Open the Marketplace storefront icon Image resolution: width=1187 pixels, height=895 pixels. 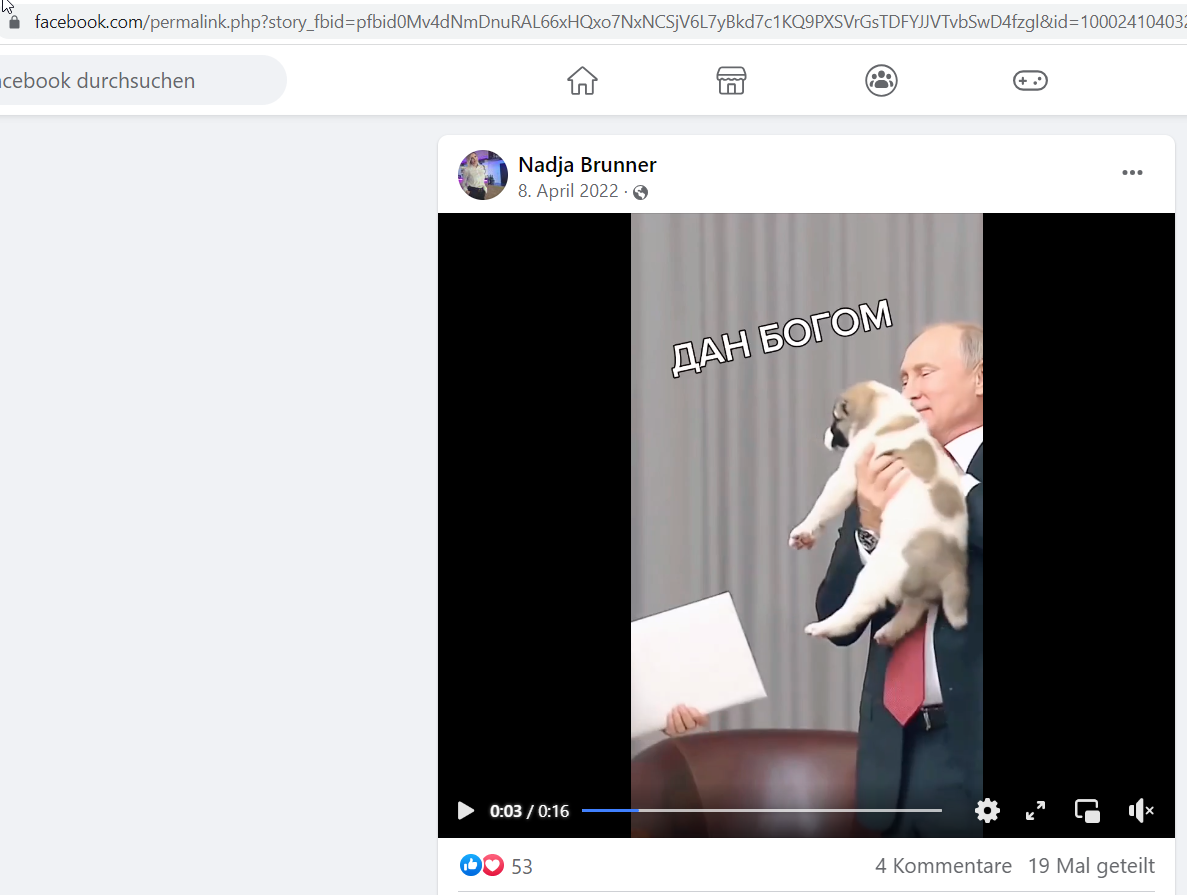click(x=731, y=80)
